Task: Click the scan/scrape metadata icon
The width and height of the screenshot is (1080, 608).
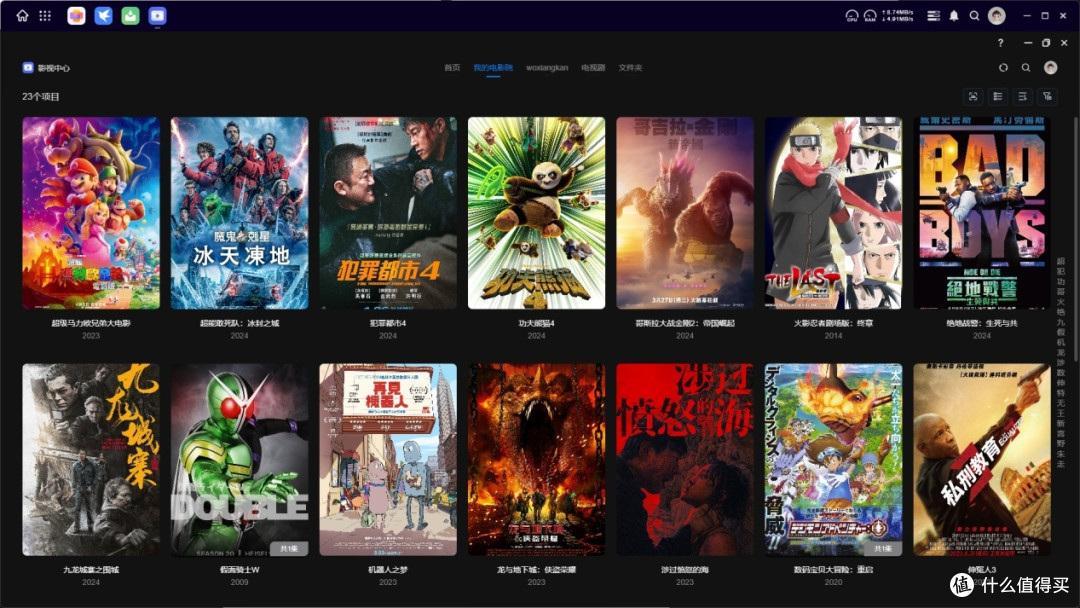Action: (x=973, y=96)
